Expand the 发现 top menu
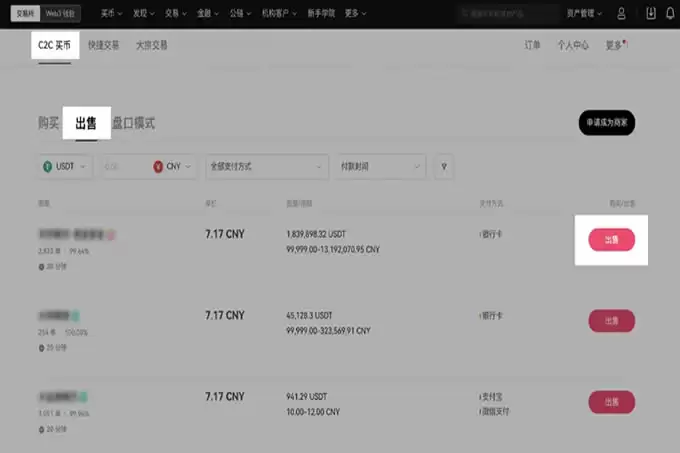This screenshot has width=680, height=453. tap(144, 13)
